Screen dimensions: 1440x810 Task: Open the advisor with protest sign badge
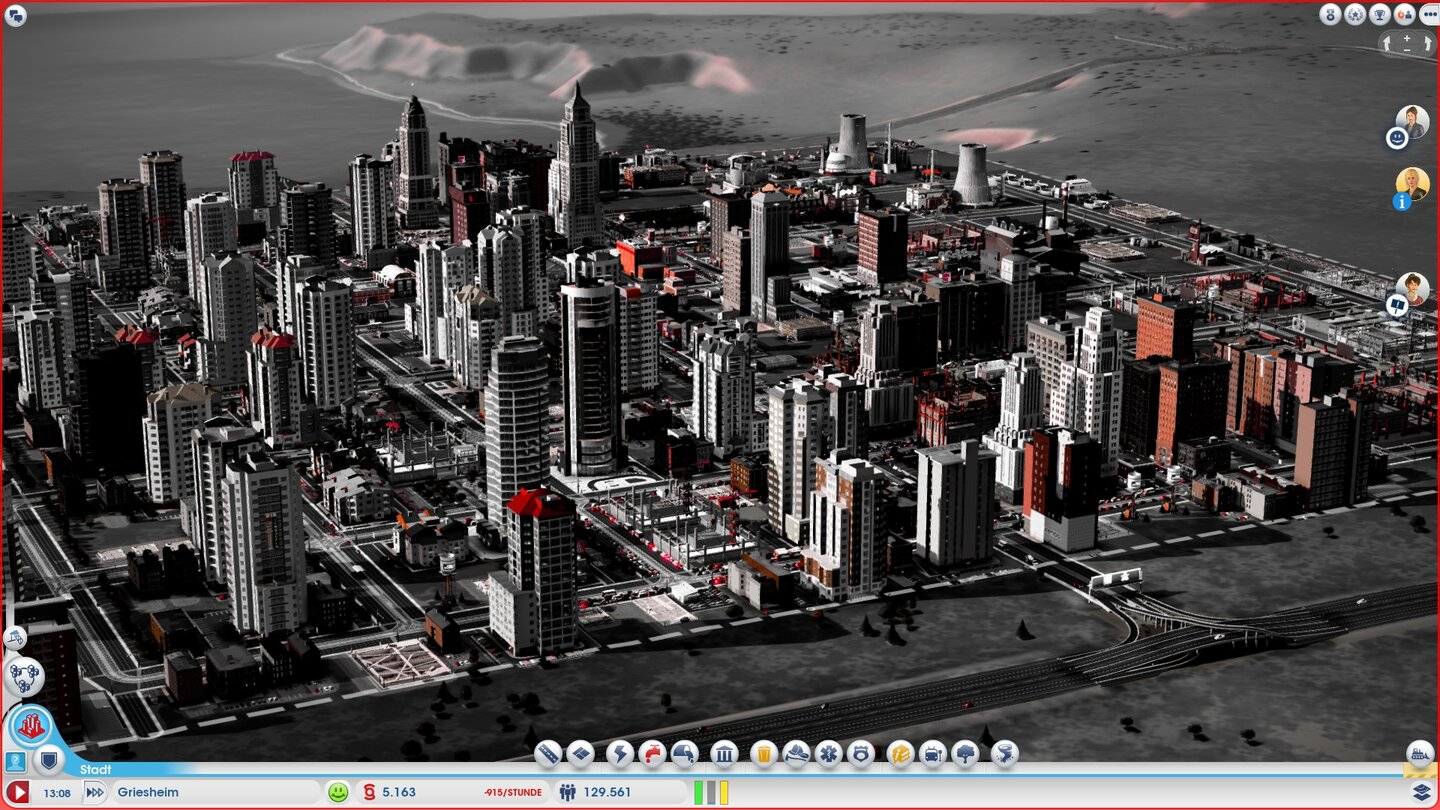point(1413,289)
